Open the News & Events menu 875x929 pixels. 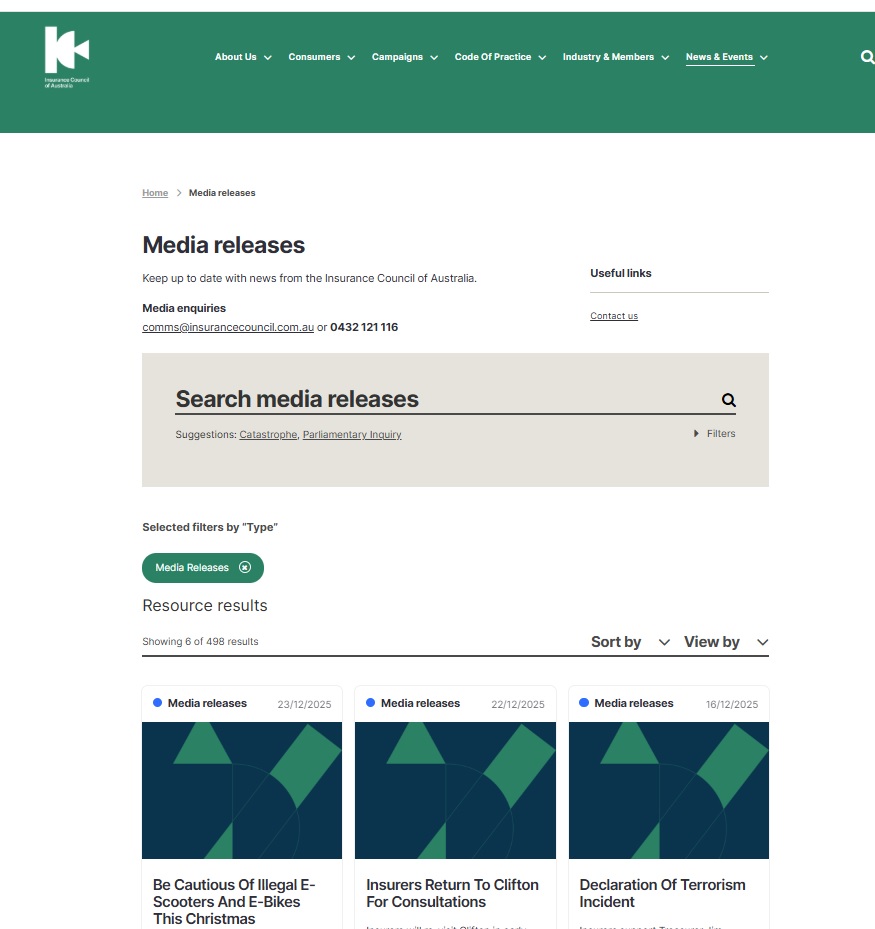point(726,57)
